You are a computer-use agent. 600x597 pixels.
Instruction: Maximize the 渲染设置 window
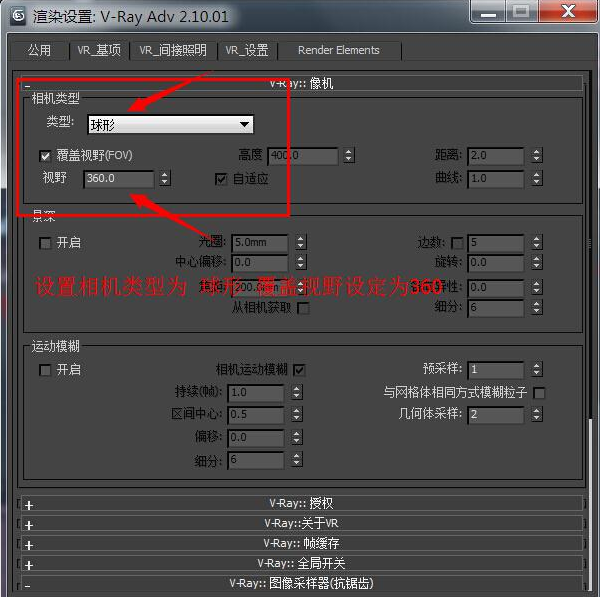pyautogui.click(x=521, y=12)
